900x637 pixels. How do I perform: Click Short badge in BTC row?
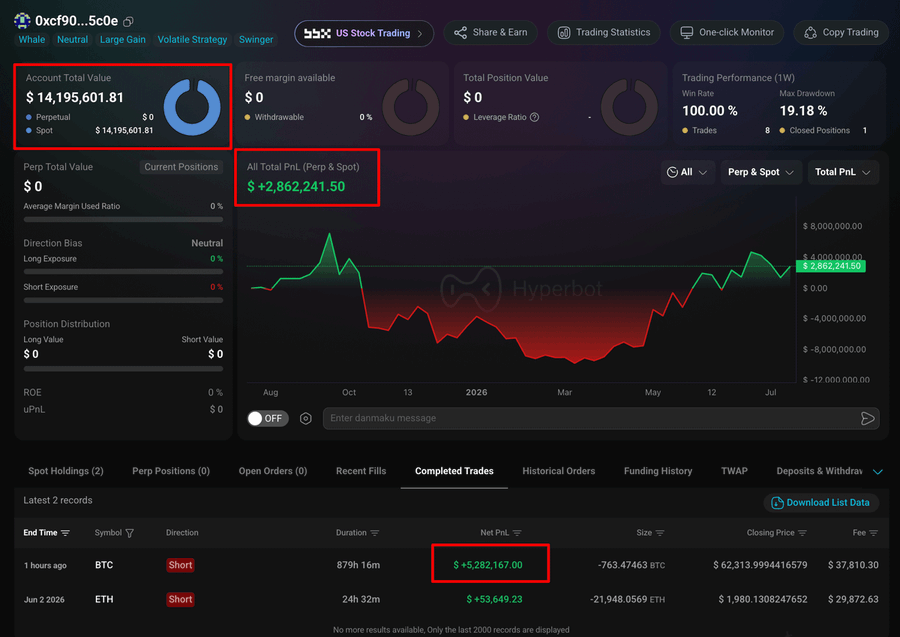tap(180, 565)
